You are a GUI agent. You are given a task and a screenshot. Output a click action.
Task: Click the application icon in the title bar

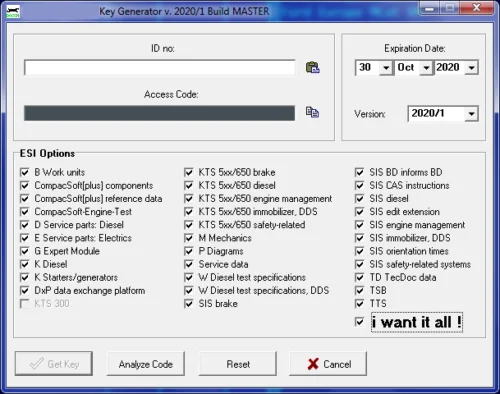coord(13,11)
